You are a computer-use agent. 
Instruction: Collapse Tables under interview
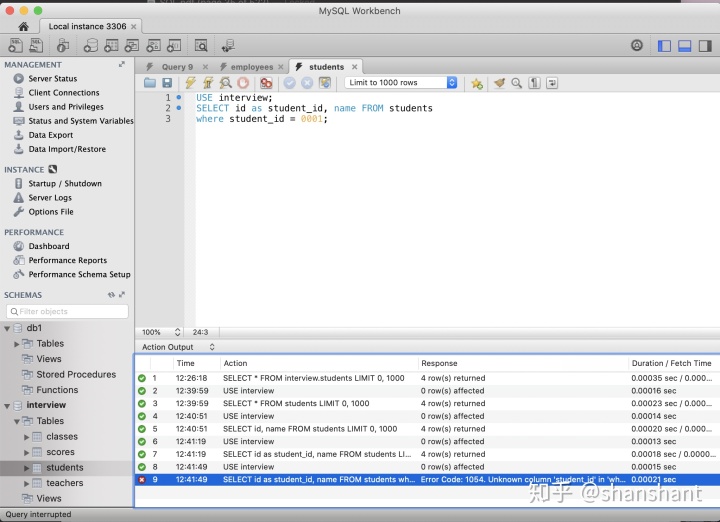pyautogui.click(x=17, y=421)
